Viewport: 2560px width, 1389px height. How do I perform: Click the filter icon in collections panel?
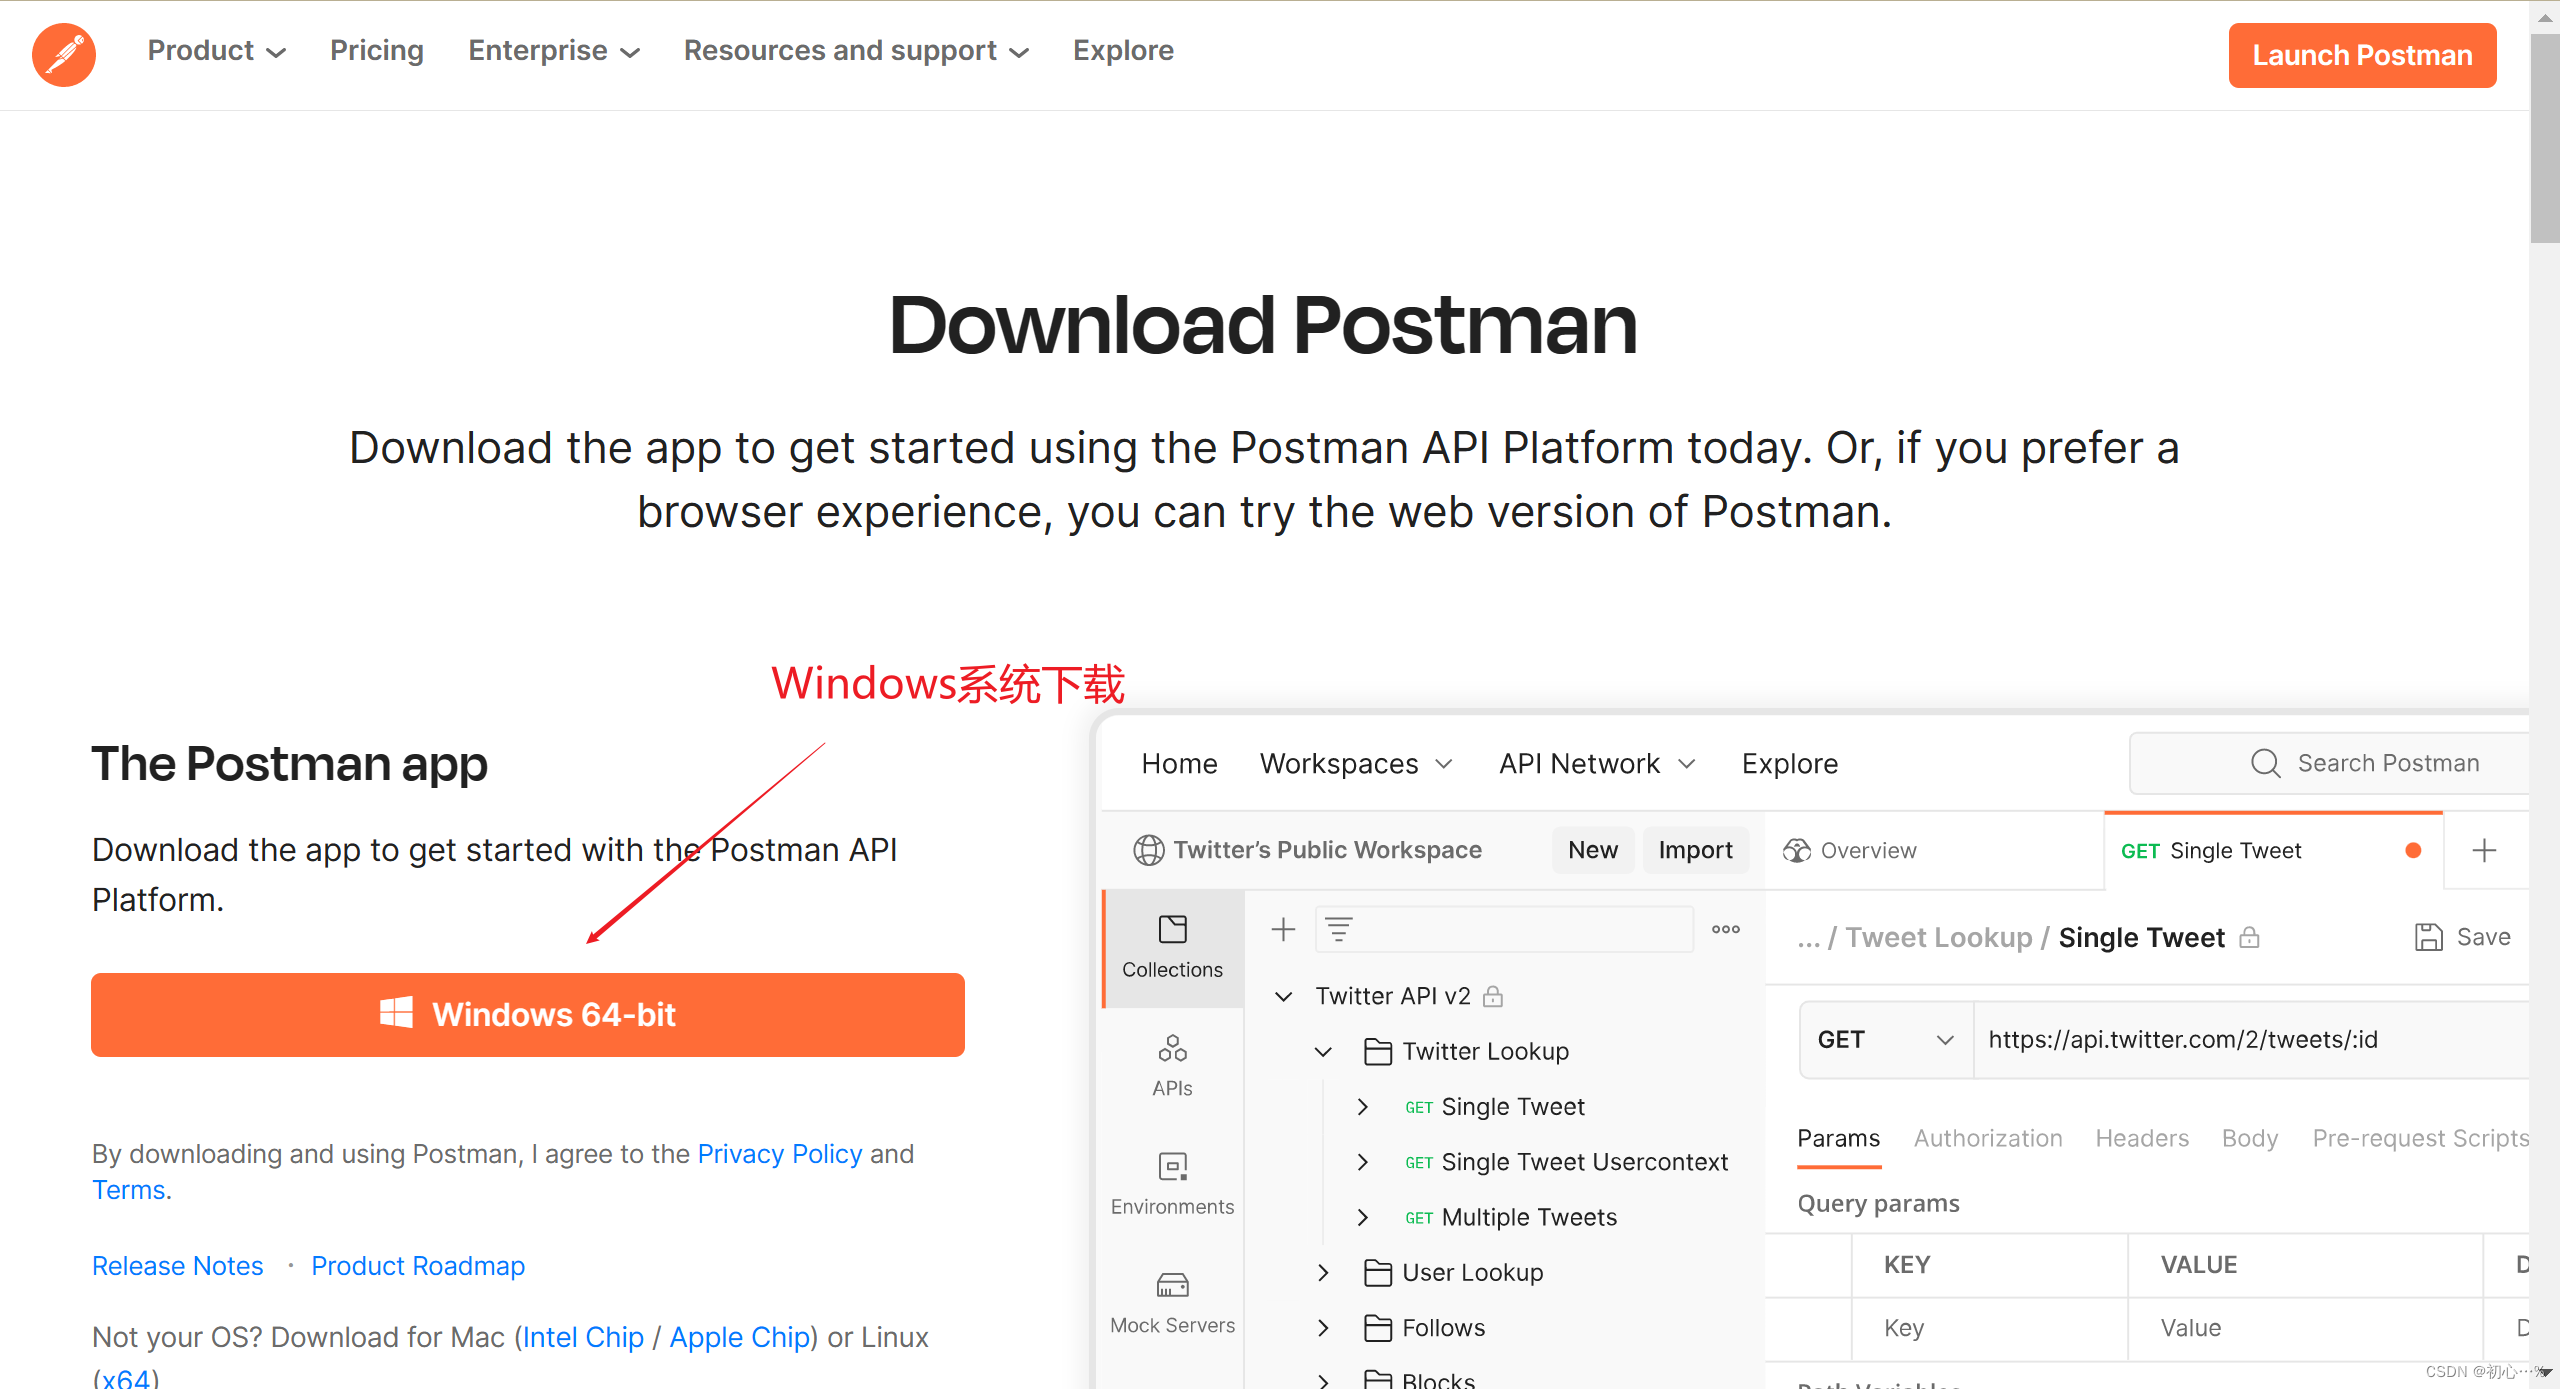tap(1339, 929)
